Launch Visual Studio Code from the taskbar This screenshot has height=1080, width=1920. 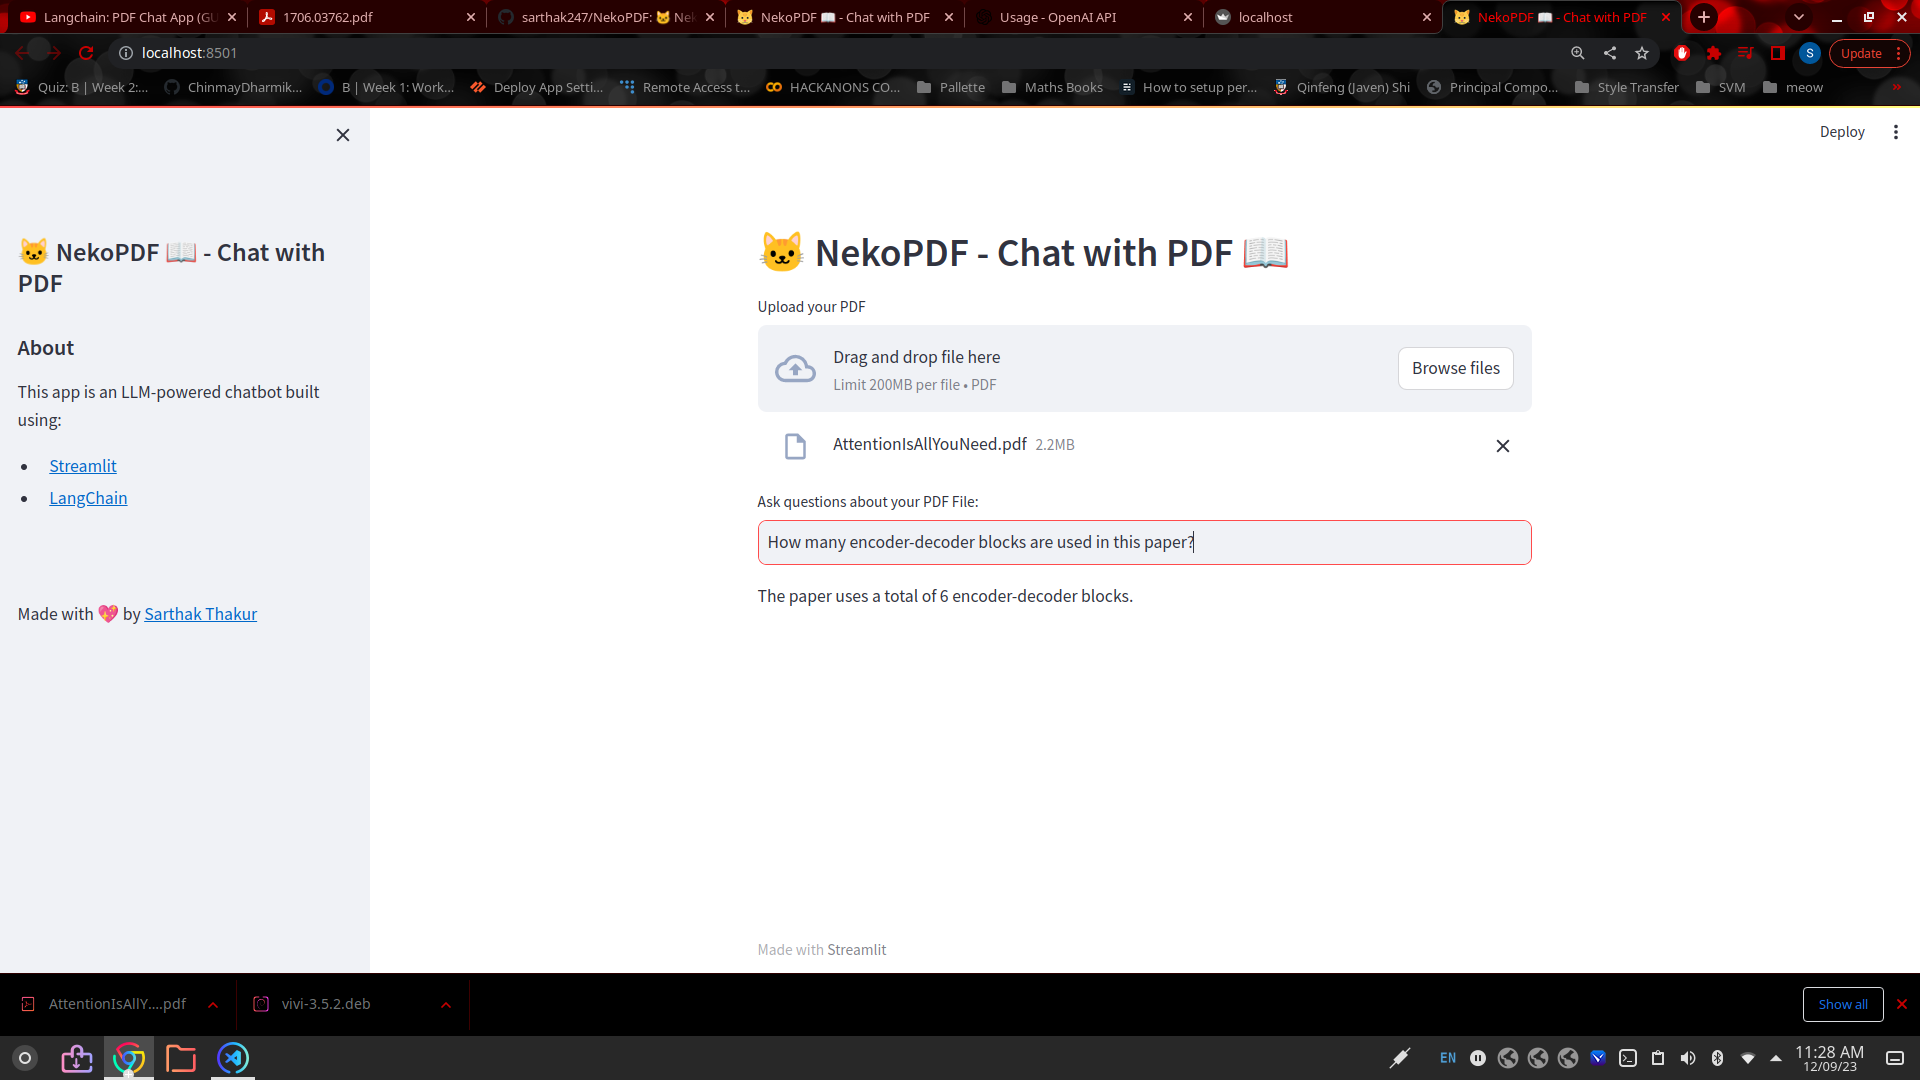232,1058
